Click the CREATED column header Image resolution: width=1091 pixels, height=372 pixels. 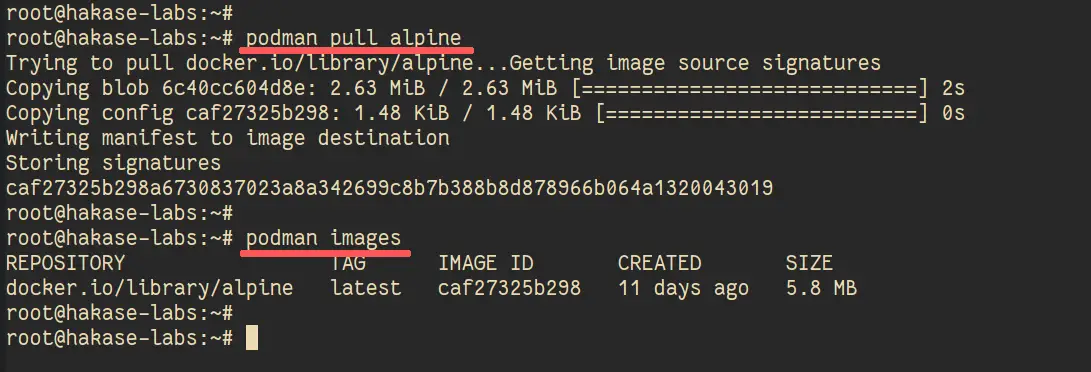tap(660, 263)
